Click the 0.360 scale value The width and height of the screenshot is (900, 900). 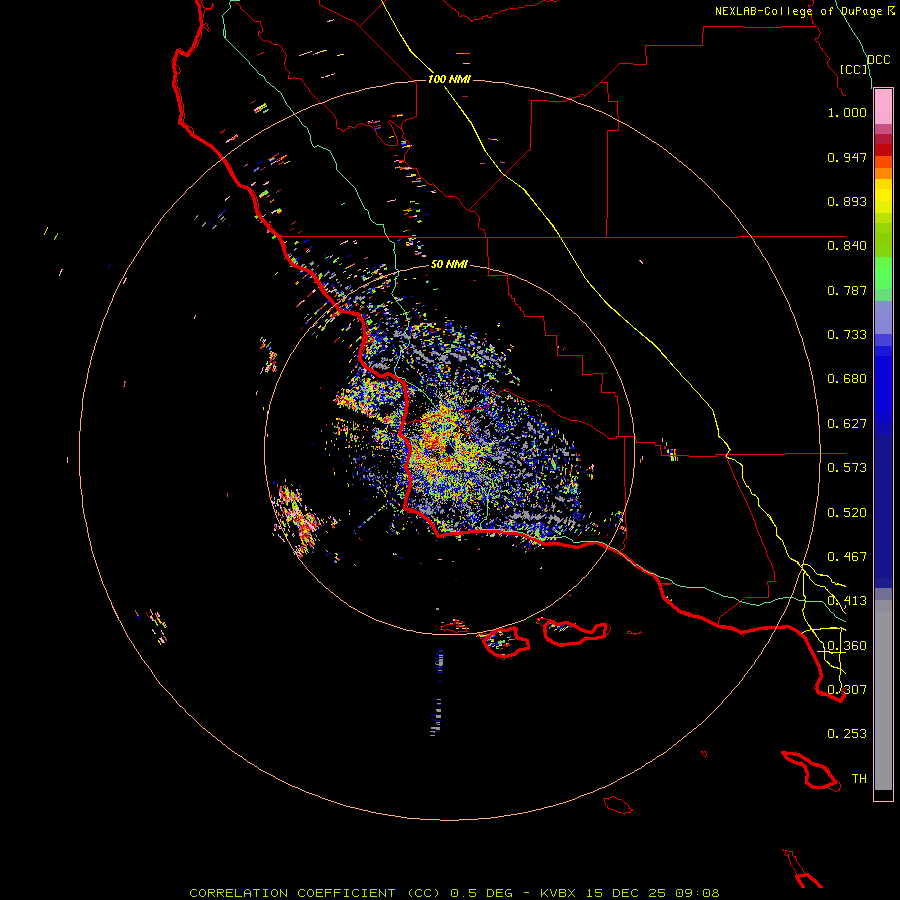(x=847, y=646)
